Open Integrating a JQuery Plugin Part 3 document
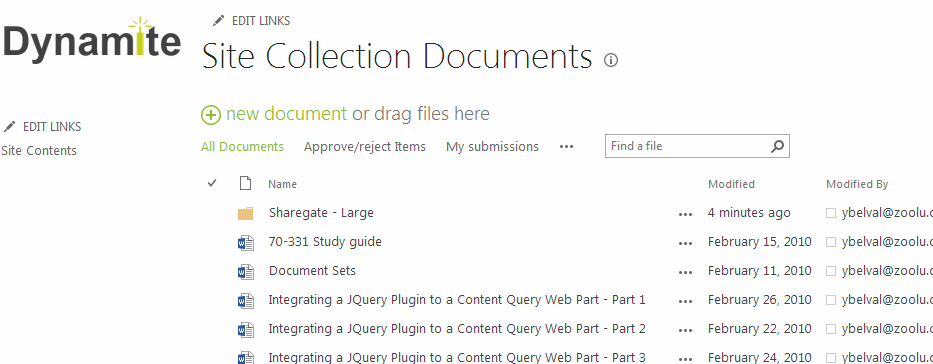The width and height of the screenshot is (933, 364). [x=457, y=357]
